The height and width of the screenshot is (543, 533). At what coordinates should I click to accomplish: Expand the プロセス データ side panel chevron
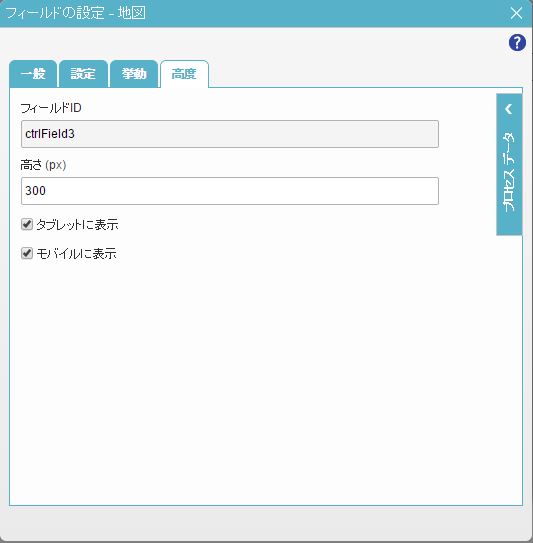pyautogui.click(x=508, y=109)
